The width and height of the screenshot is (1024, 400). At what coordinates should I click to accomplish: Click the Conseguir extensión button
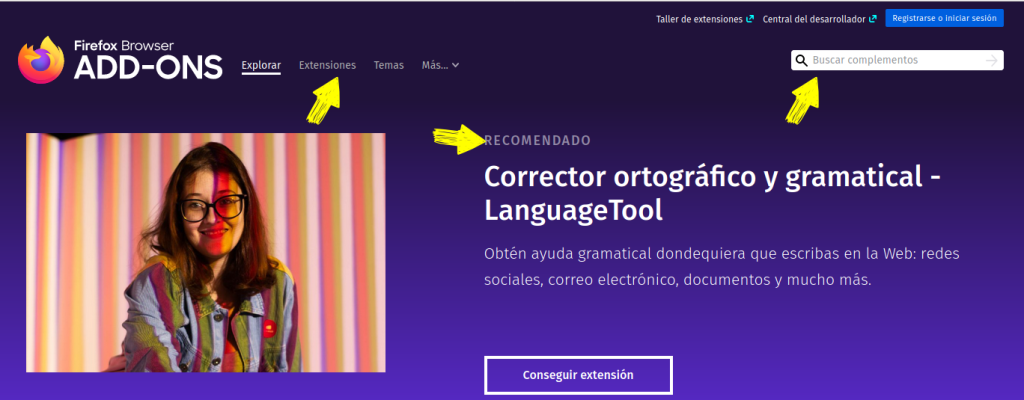578,375
